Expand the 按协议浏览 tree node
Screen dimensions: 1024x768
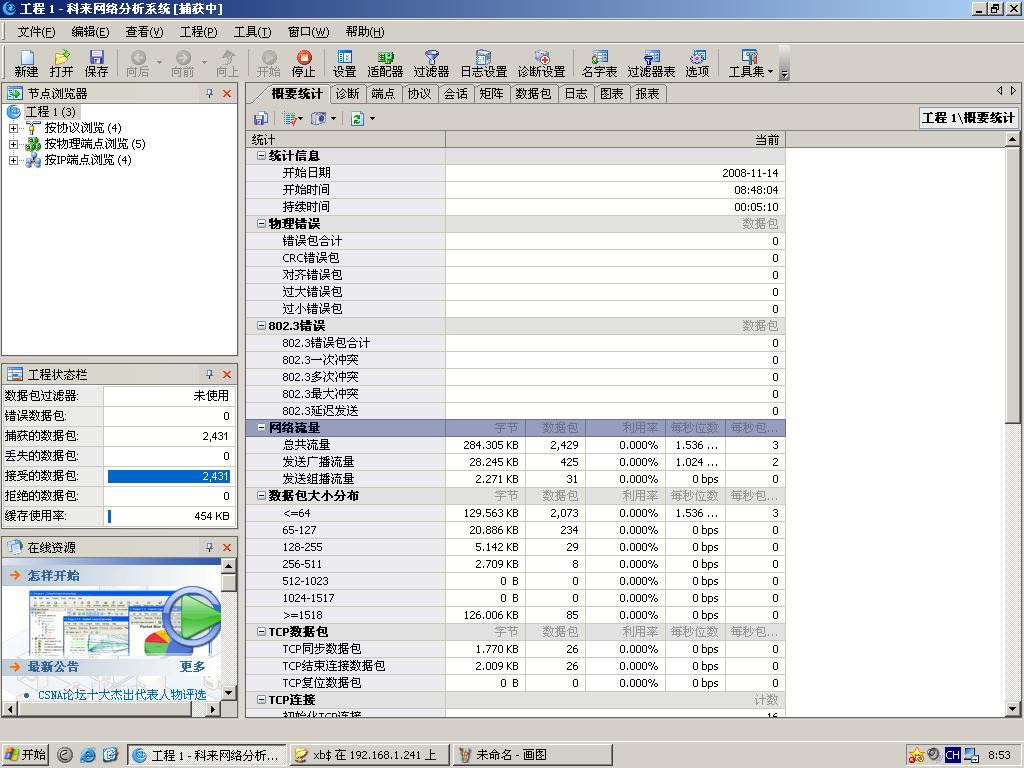pyautogui.click(x=14, y=128)
